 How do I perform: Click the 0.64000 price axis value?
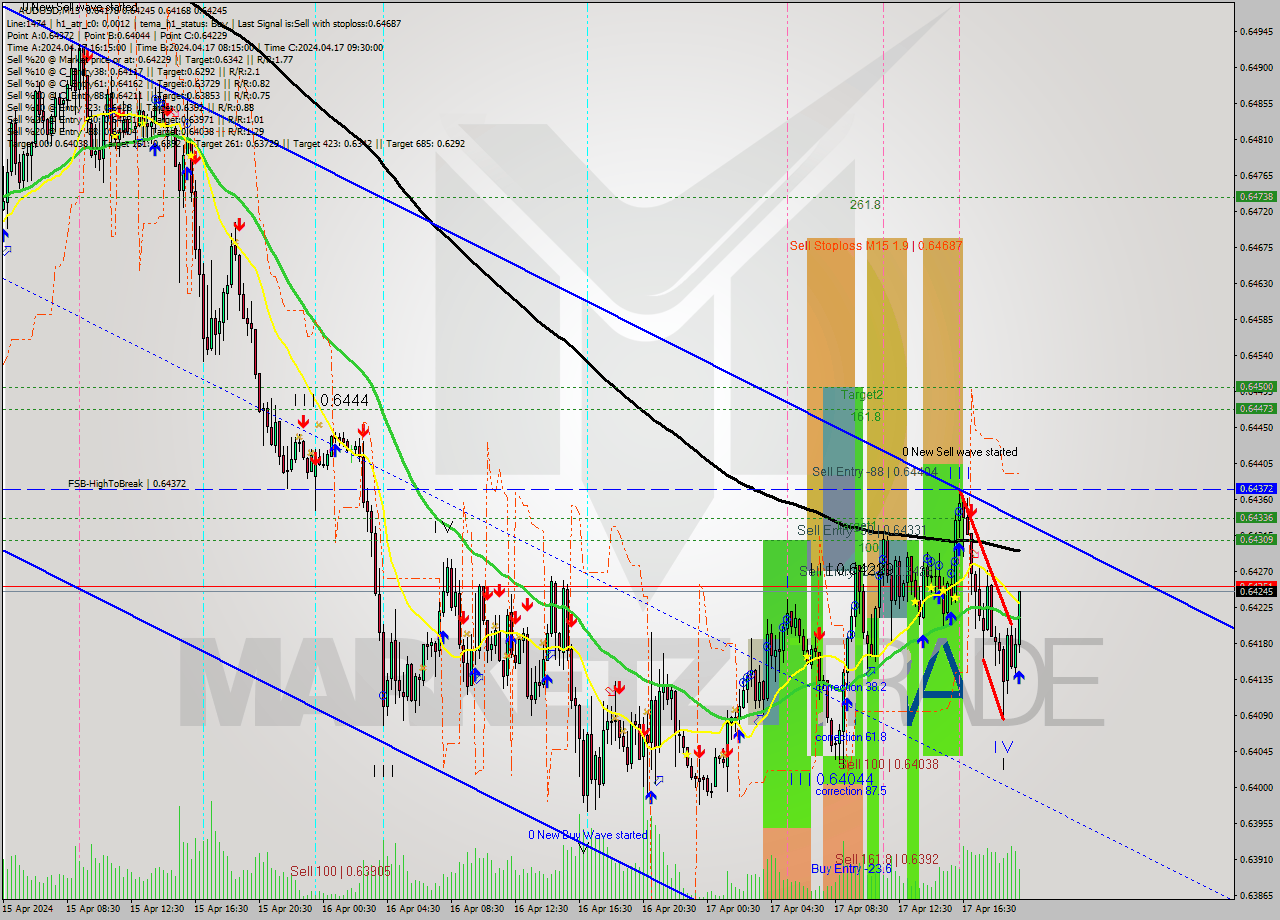1256,787
